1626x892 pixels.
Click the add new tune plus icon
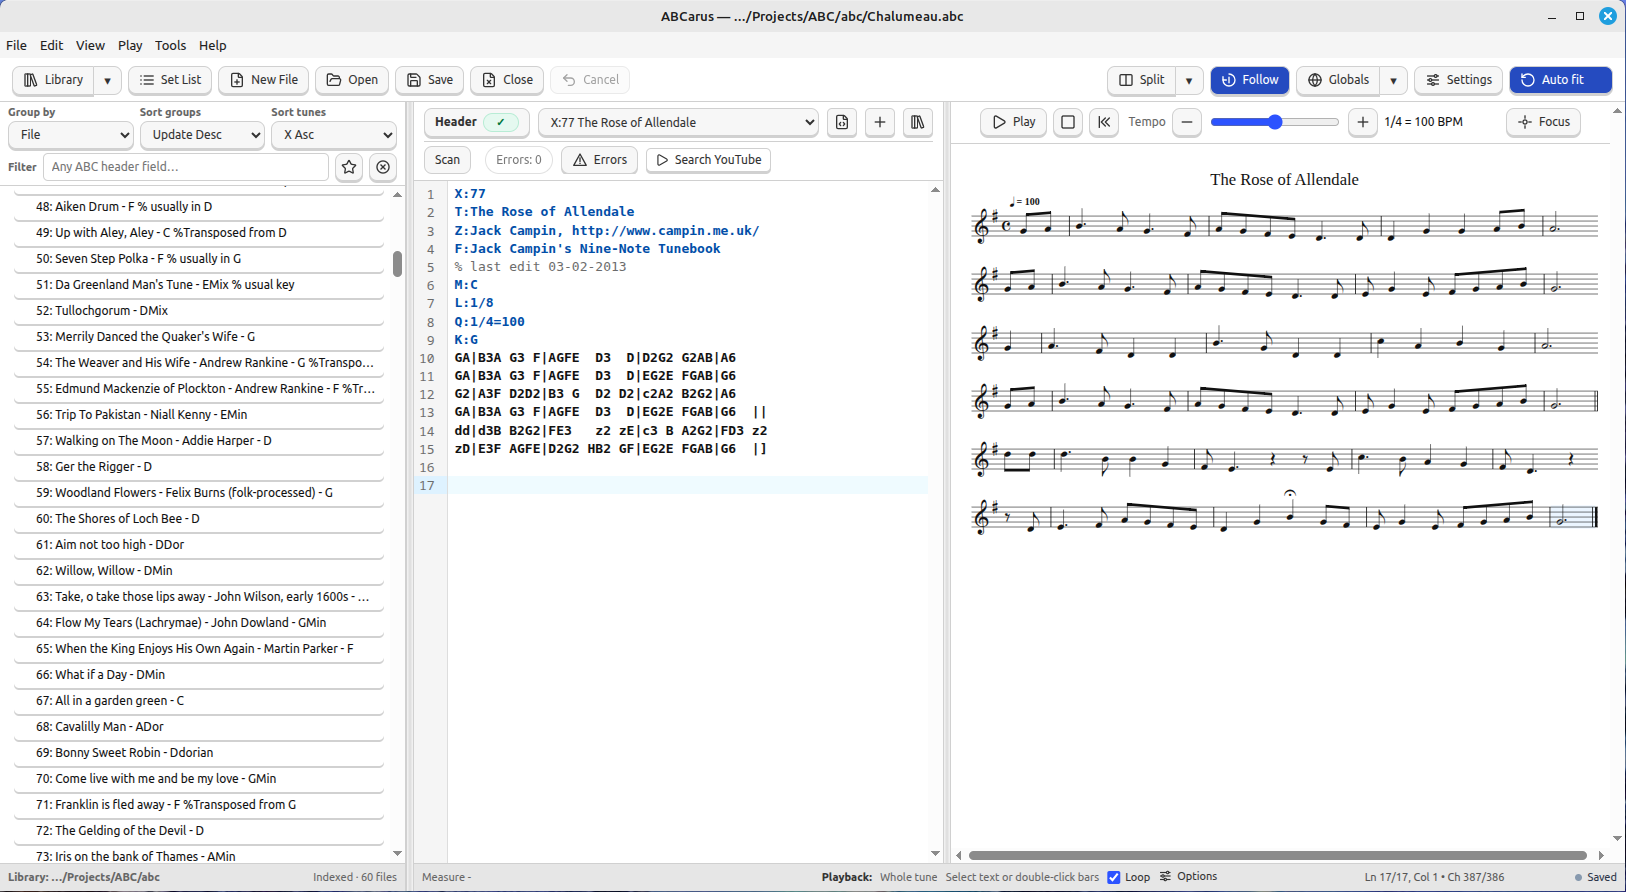880,122
